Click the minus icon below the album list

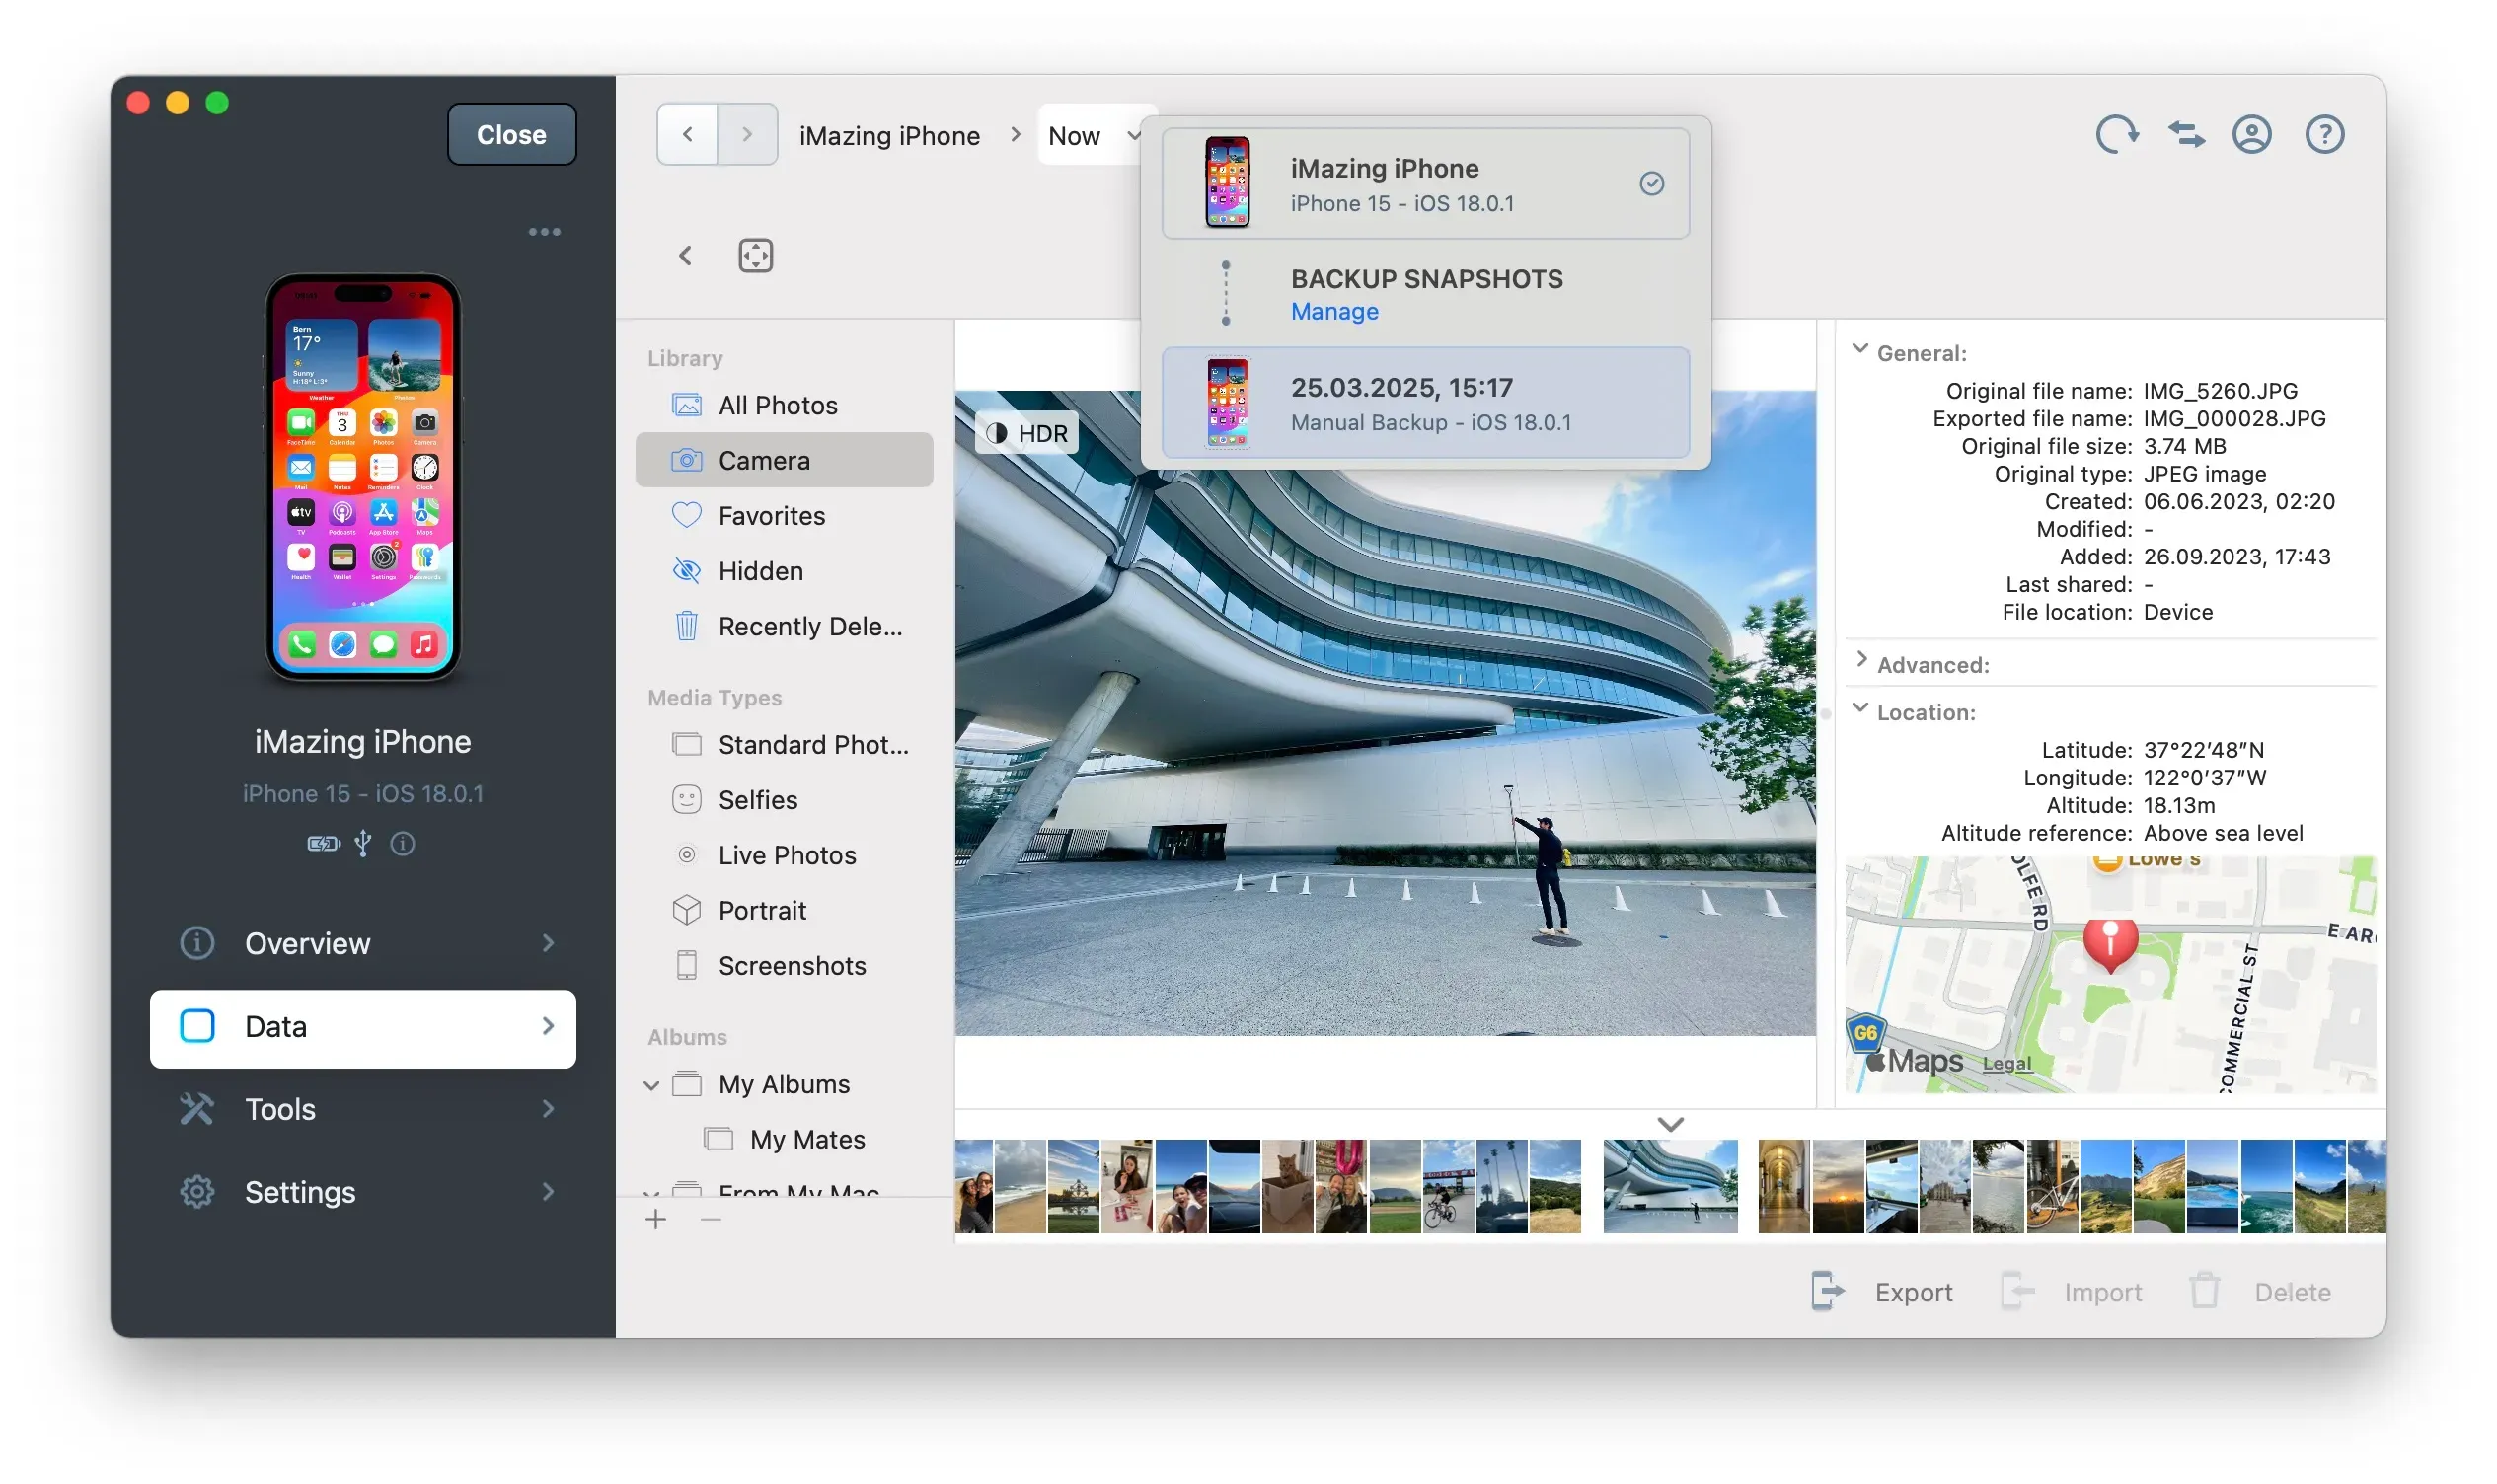coord(711,1219)
